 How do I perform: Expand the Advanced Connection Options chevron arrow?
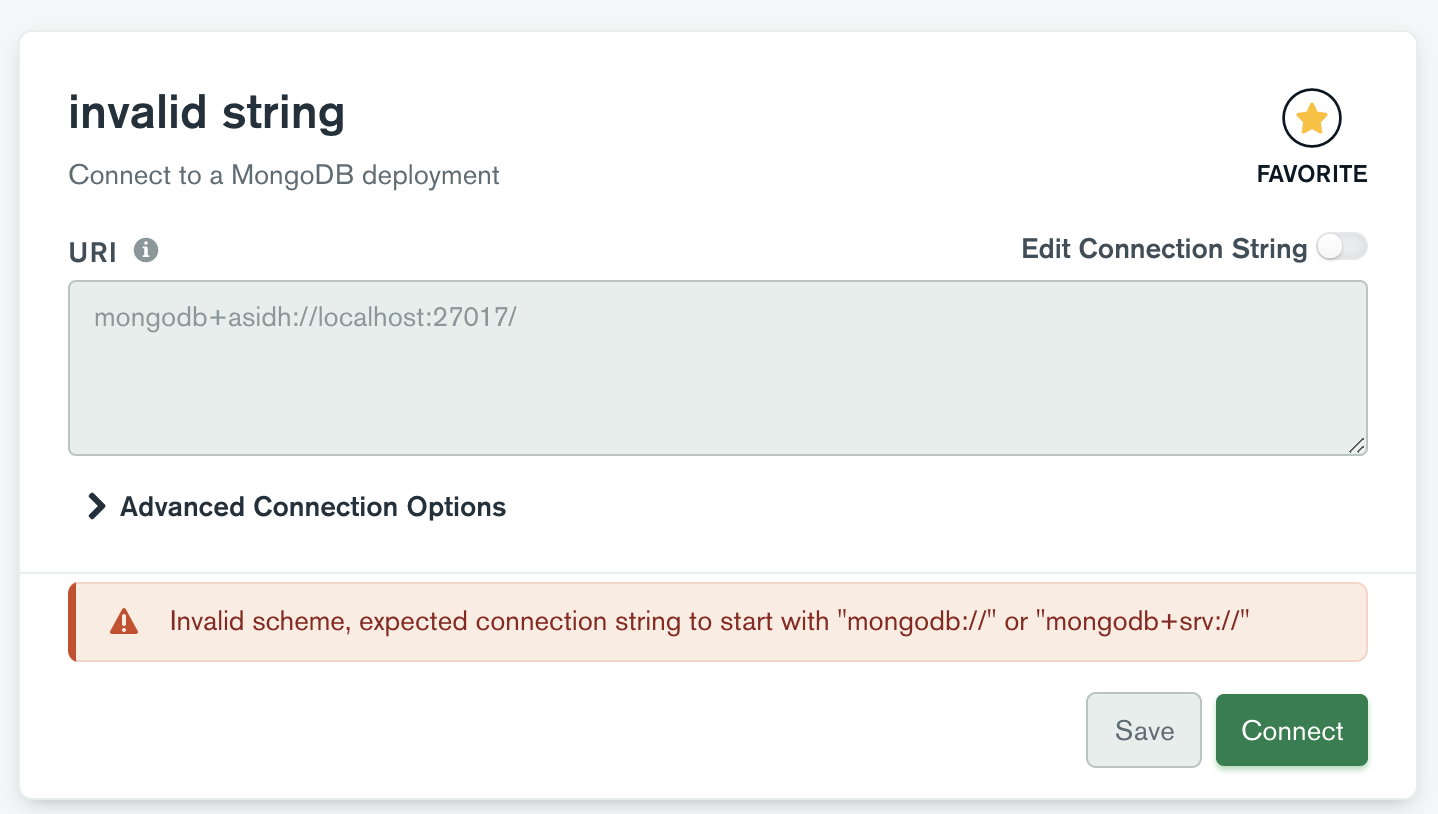pos(96,507)
